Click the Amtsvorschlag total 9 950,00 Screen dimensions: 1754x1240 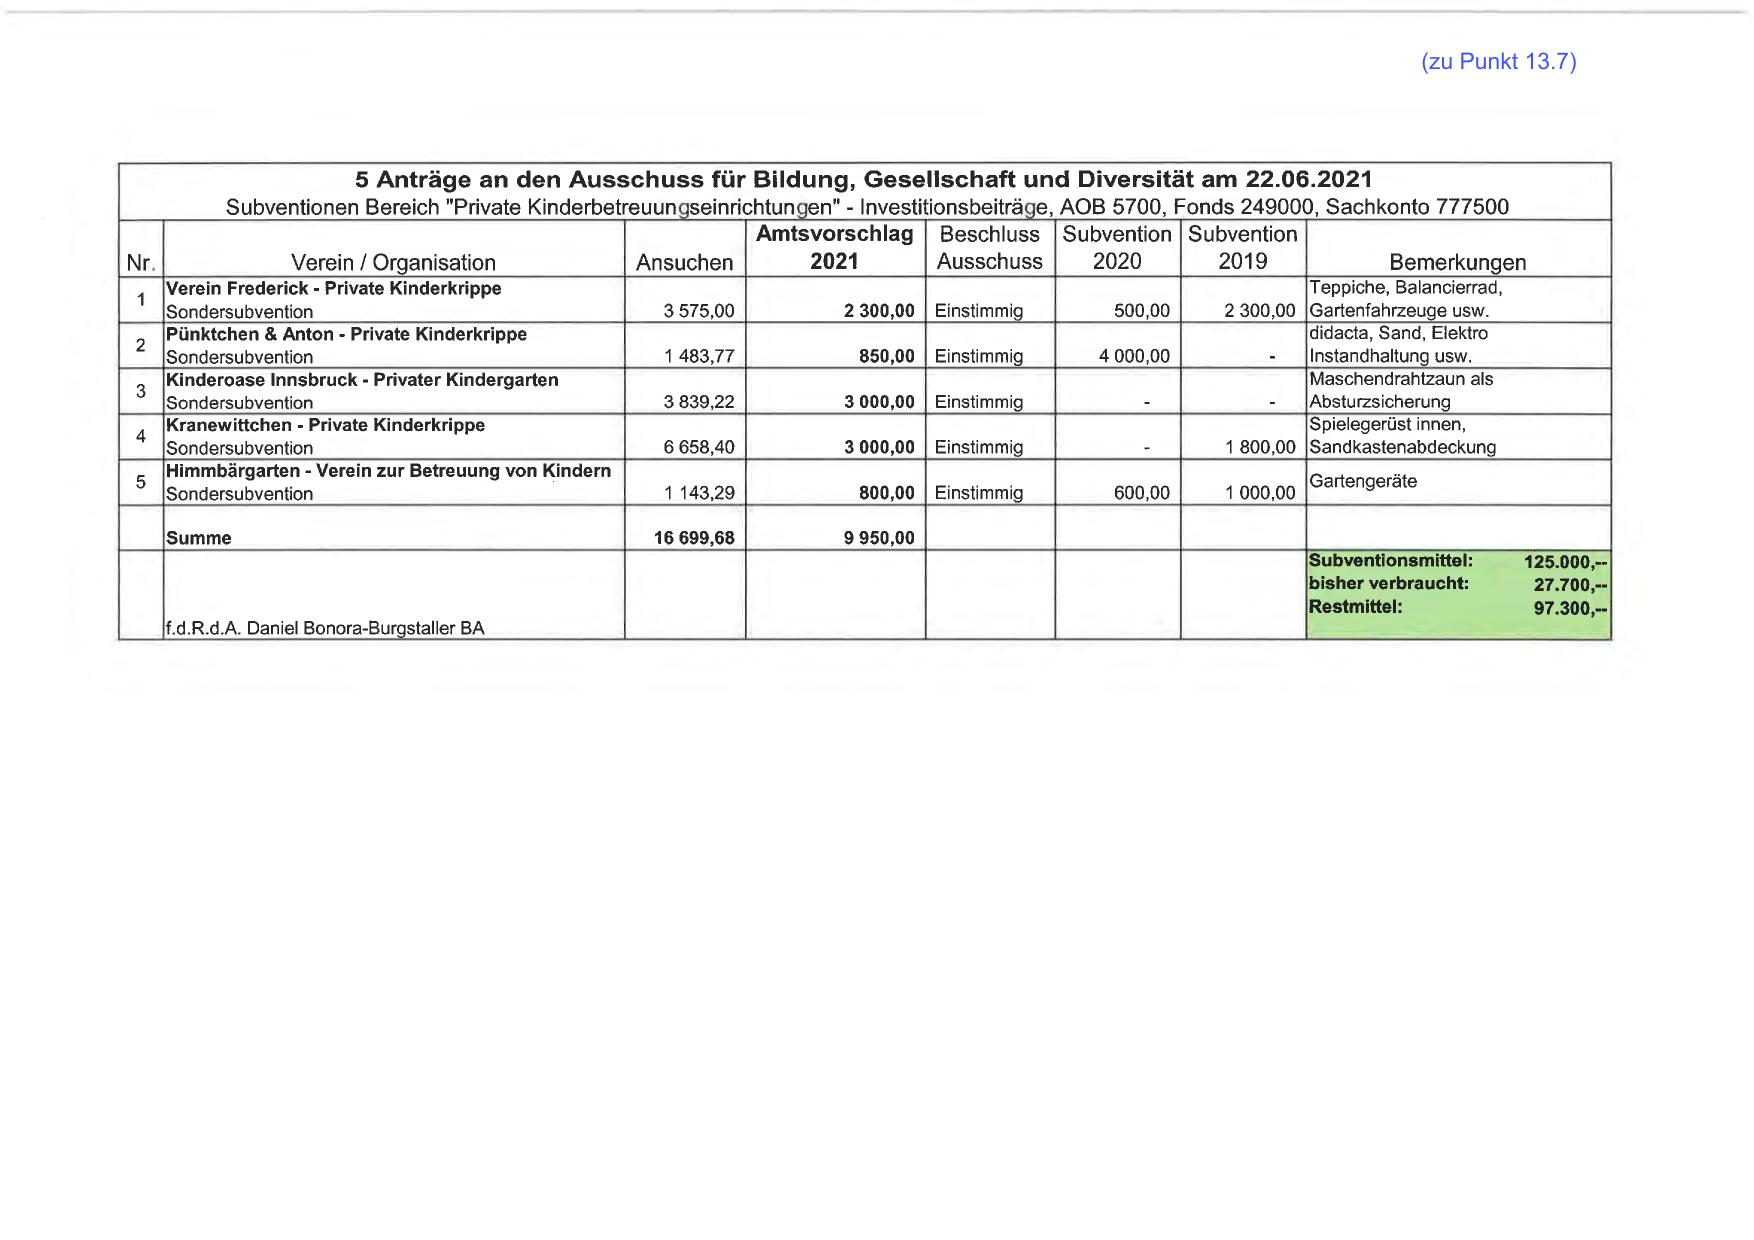tap(878, 538)
